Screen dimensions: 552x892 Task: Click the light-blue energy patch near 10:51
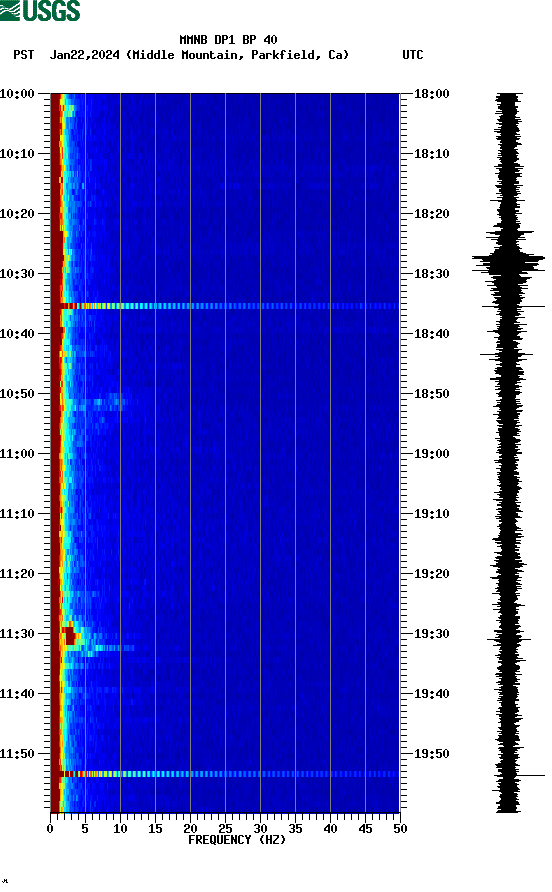tap(108, 402)
